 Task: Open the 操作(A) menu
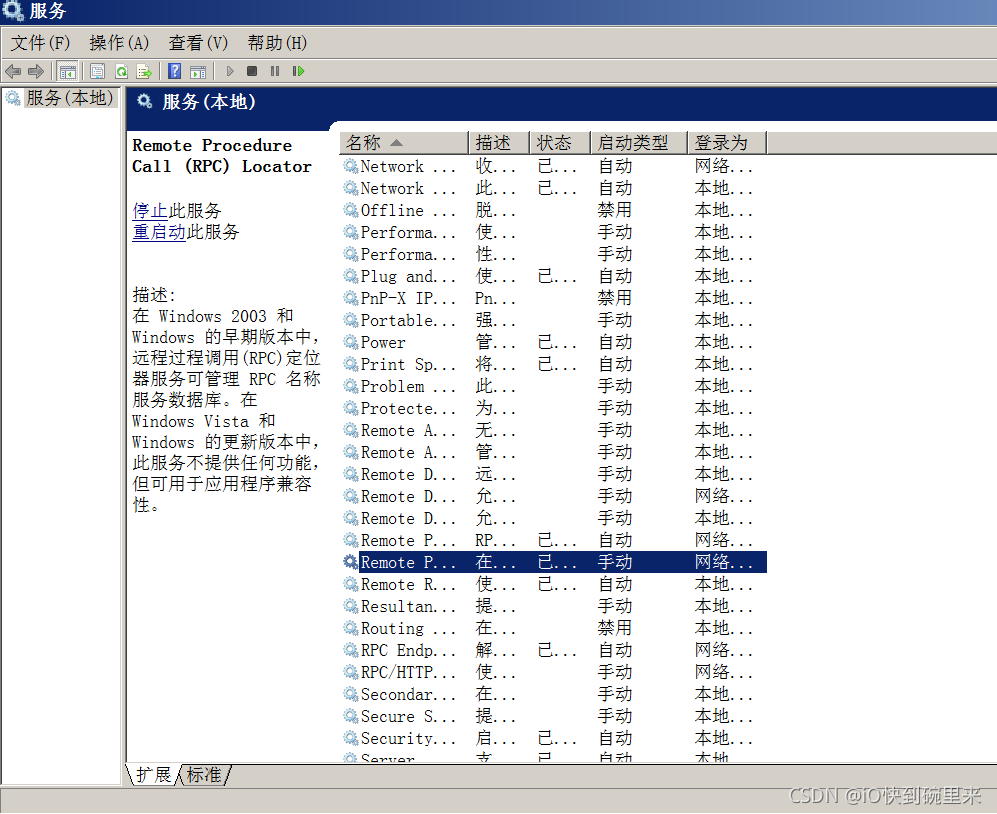tap(119, 43)
